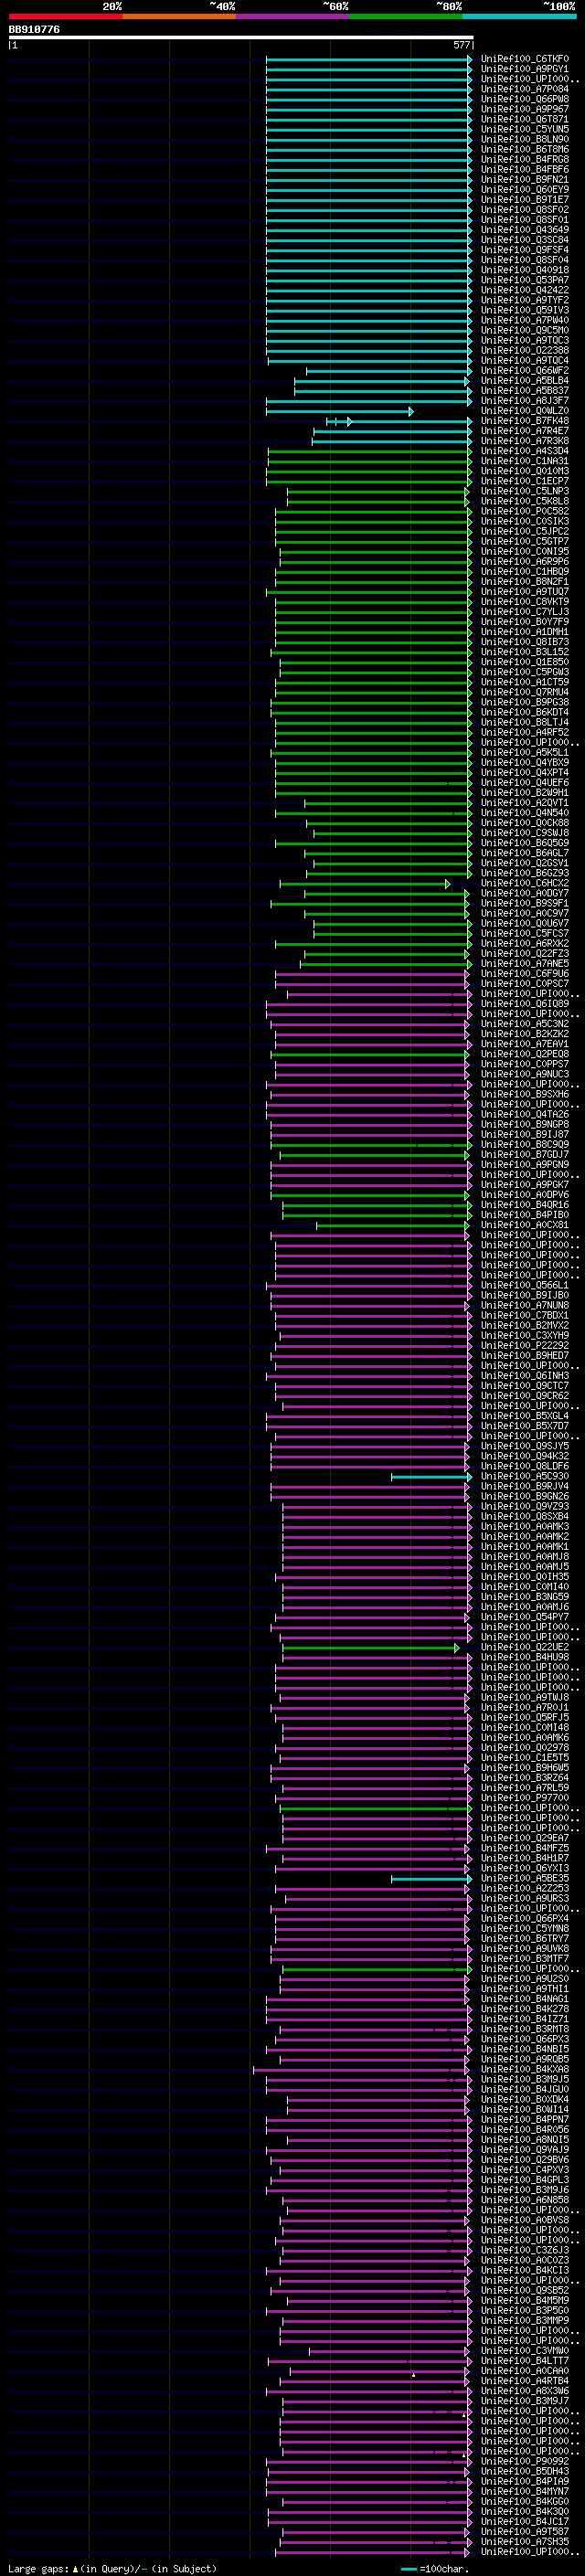This screenshot has height=2576, width=585.
Task: Select hit UniRef100_B8LN90
Action: pos(524,139)
